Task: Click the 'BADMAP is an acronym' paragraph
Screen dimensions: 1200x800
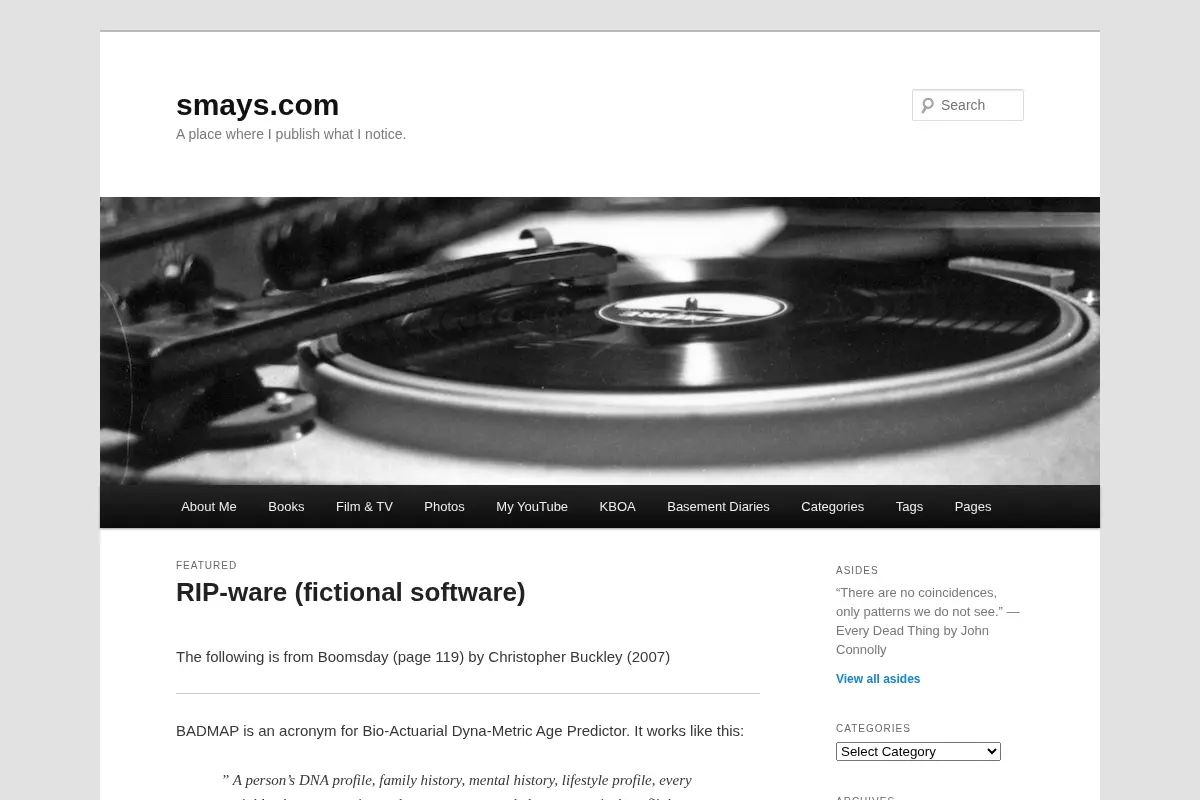Action: coord(460,731)
